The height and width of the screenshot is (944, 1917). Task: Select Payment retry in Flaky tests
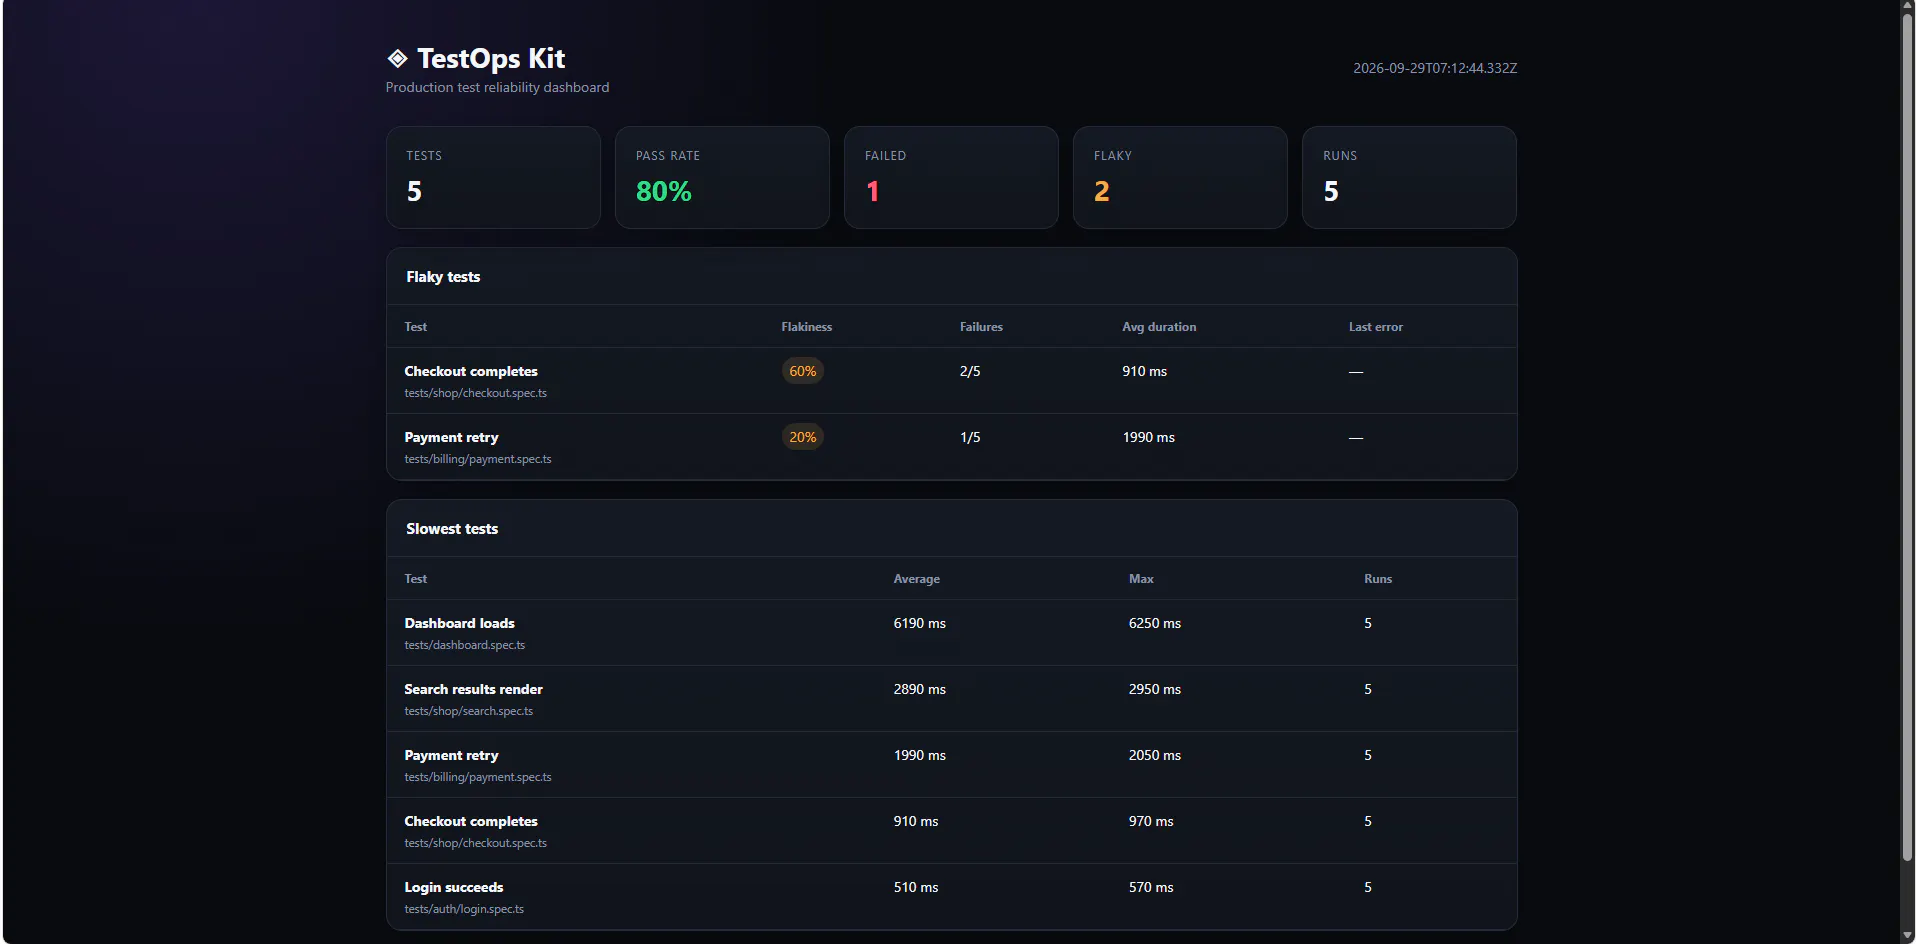click(451, 437)
